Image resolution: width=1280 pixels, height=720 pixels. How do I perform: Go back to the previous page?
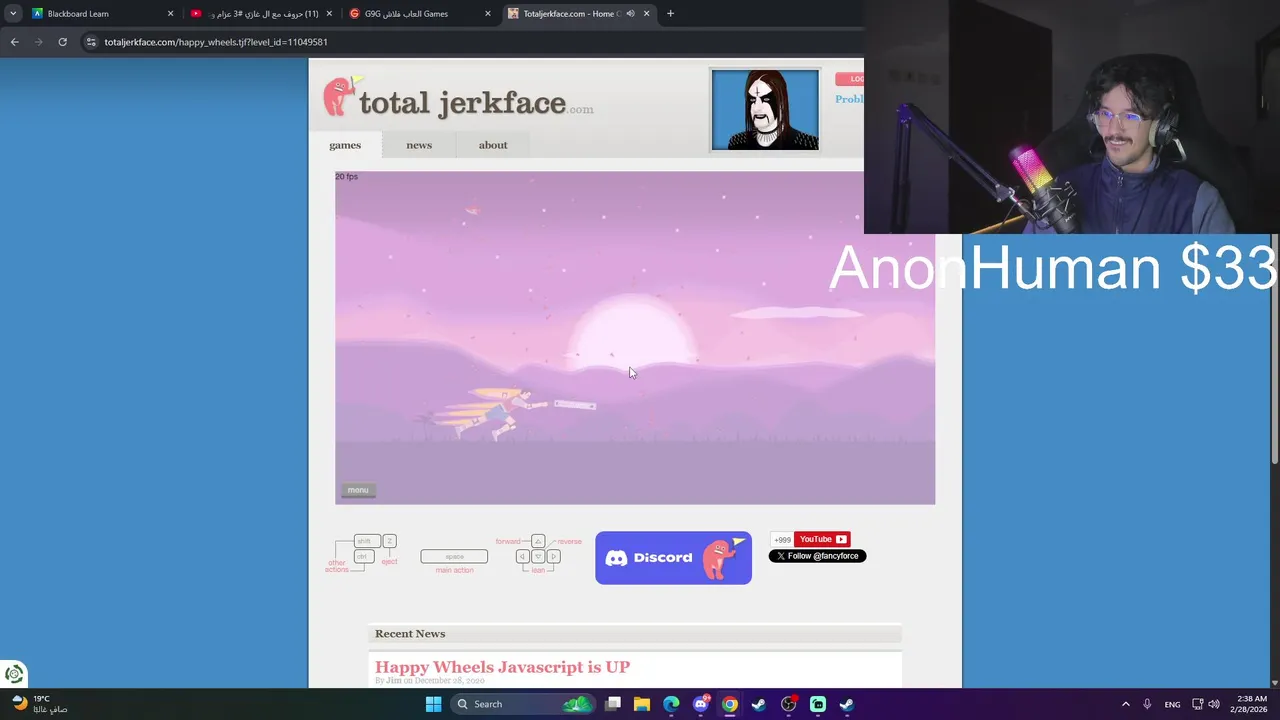coord(14,42)
